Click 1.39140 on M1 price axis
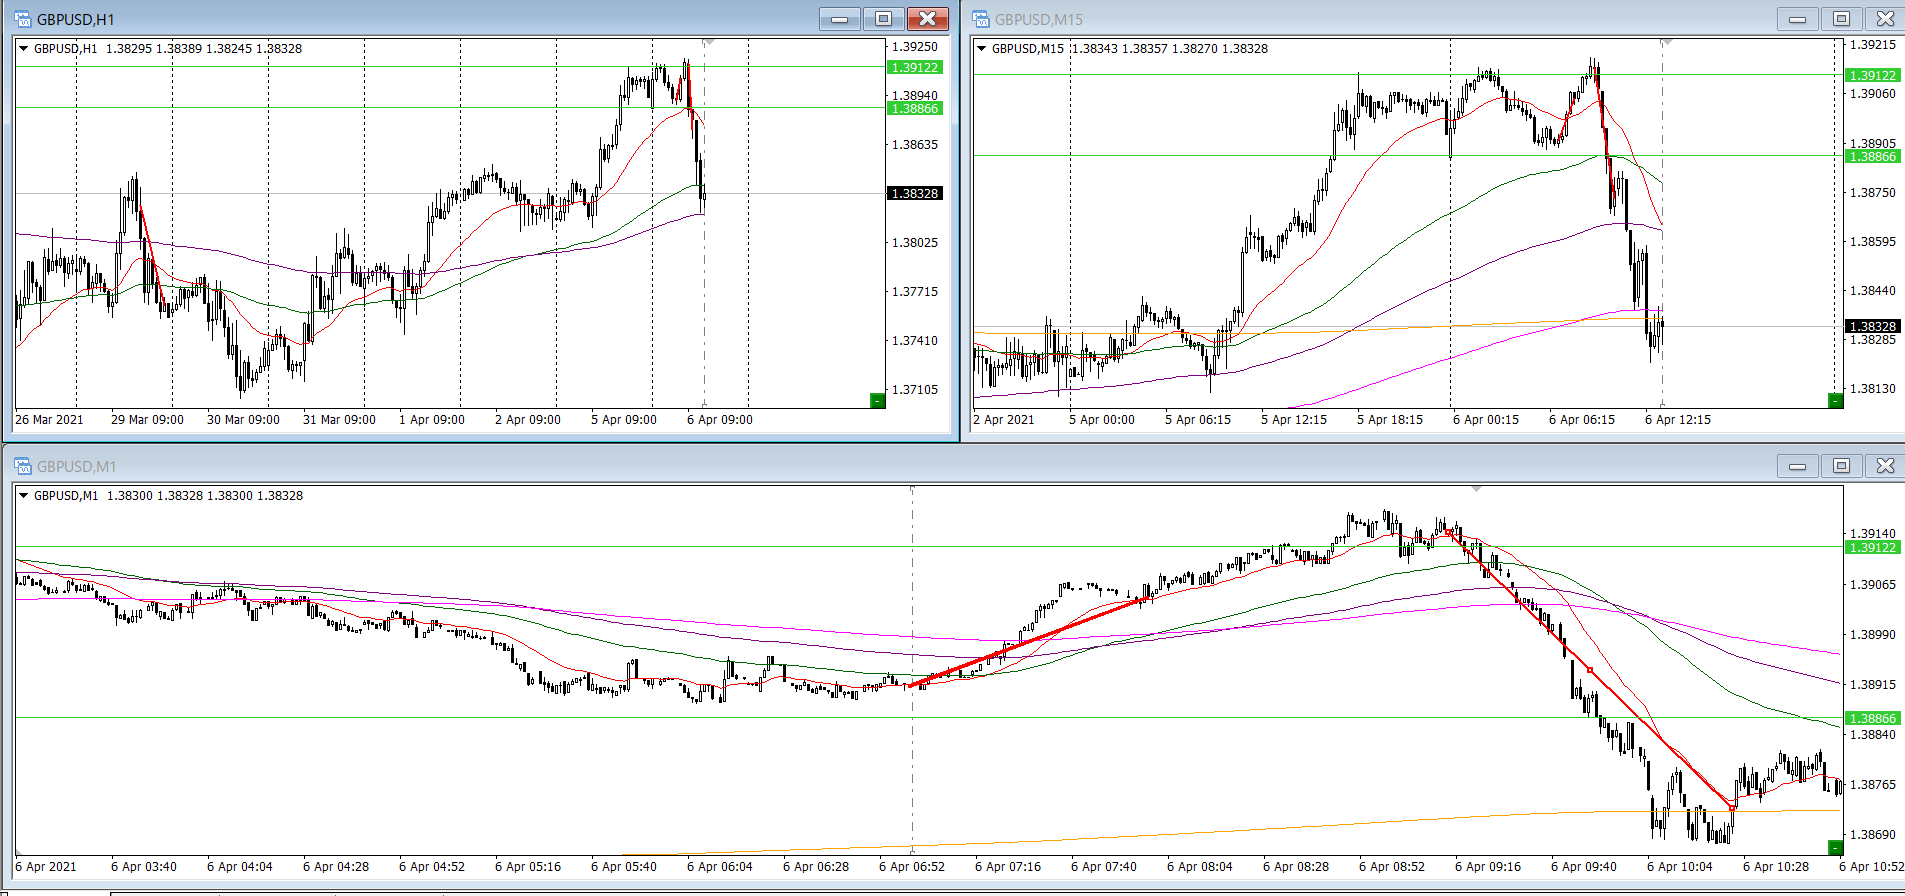Image resolution: width=1905 pixels, height=896 pixels. 1873,533
